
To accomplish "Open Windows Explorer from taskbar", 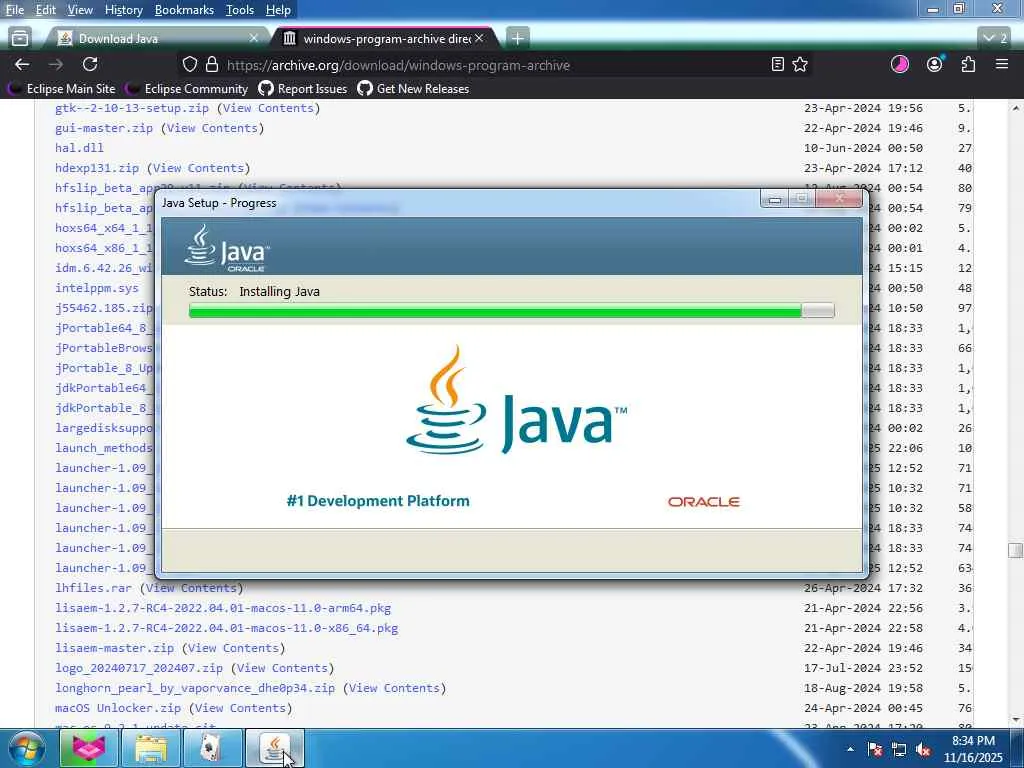I will click(x=151, y=748).
